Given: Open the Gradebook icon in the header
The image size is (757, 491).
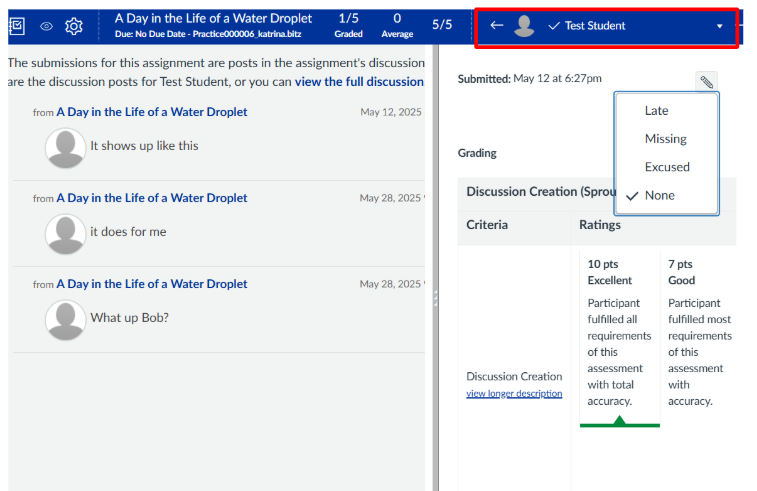Looking at the screenshot, I should pyautogui.click(x=16, y=26).
